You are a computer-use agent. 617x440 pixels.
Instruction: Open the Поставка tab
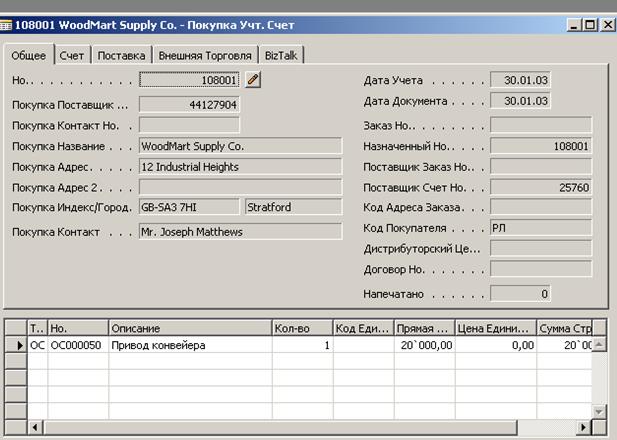click(x=121, y=56)
